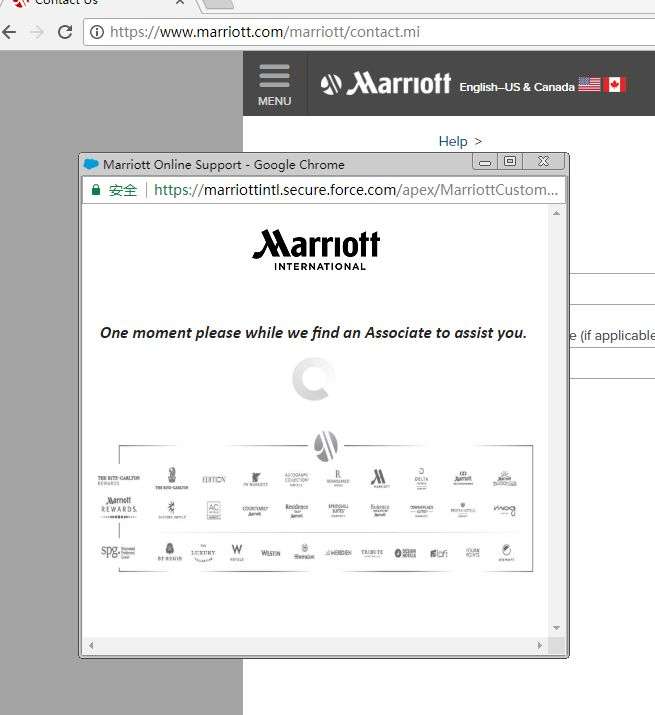655x715 pixels.
Task: Click the browser forward arrow
Action: (37, 32)
